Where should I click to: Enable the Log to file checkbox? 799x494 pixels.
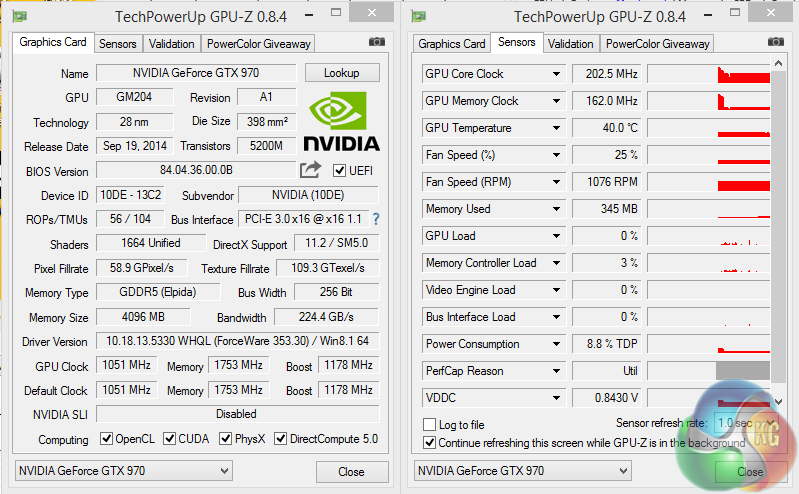point(431,425)
